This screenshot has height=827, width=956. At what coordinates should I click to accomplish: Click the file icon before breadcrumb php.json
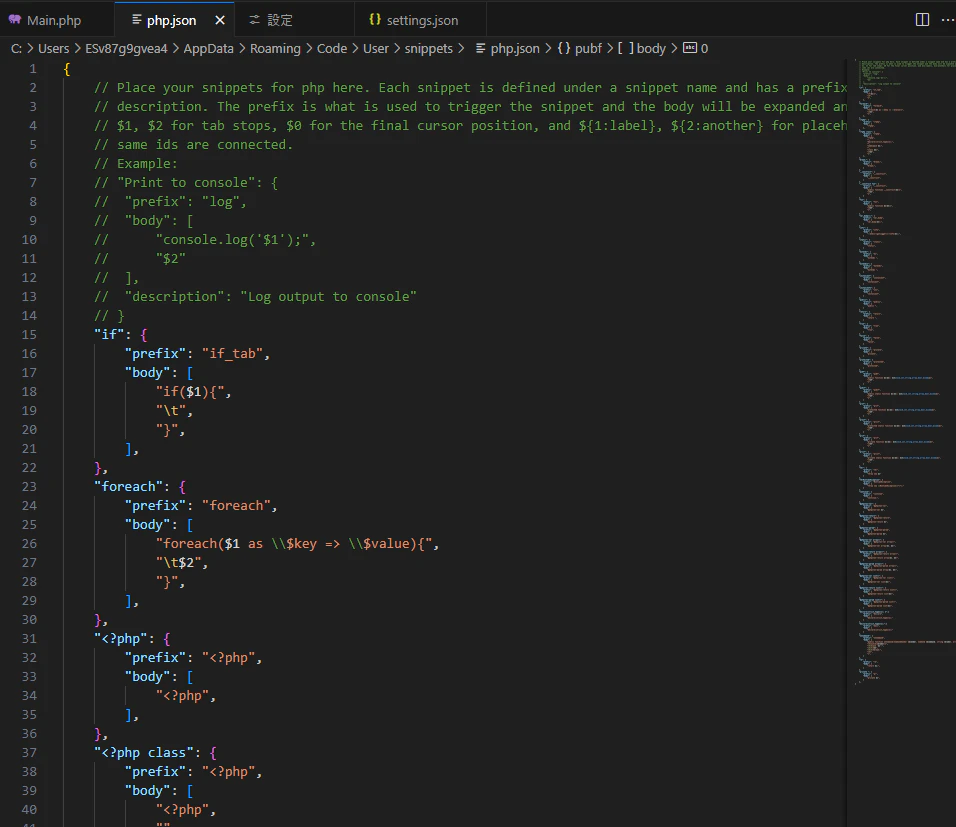coord(480,48)
